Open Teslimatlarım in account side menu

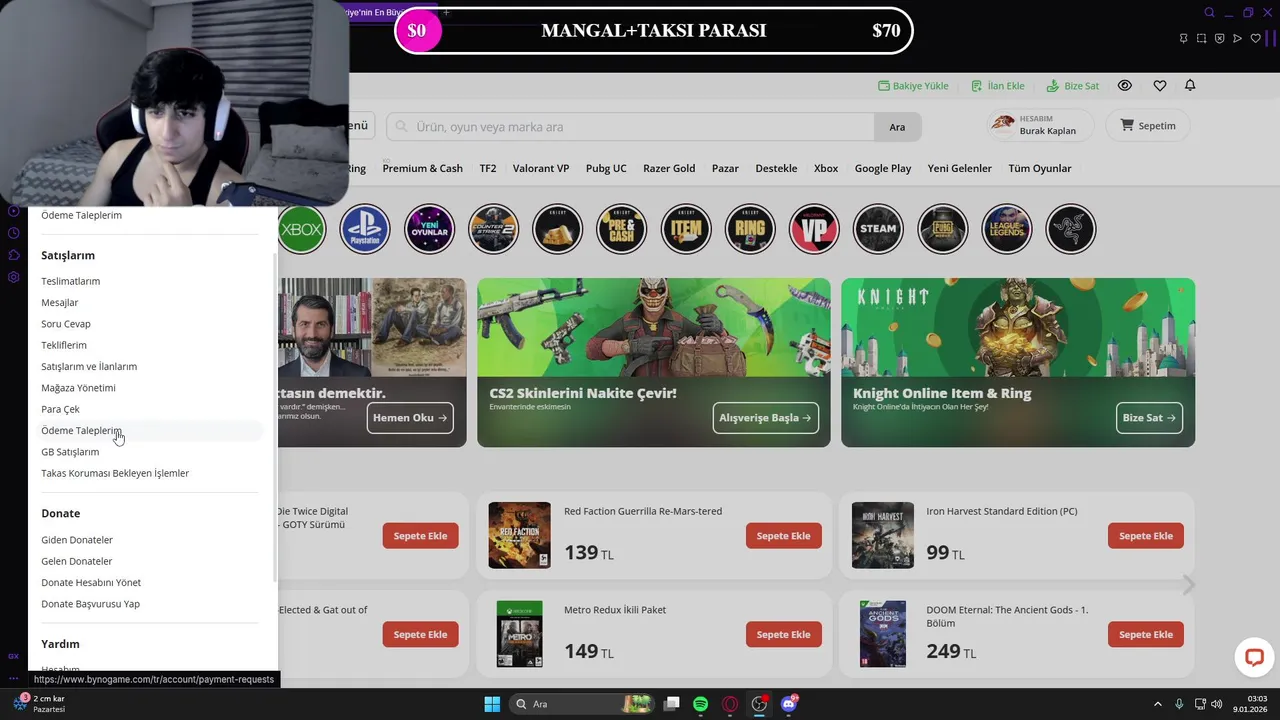click(71, 281)
